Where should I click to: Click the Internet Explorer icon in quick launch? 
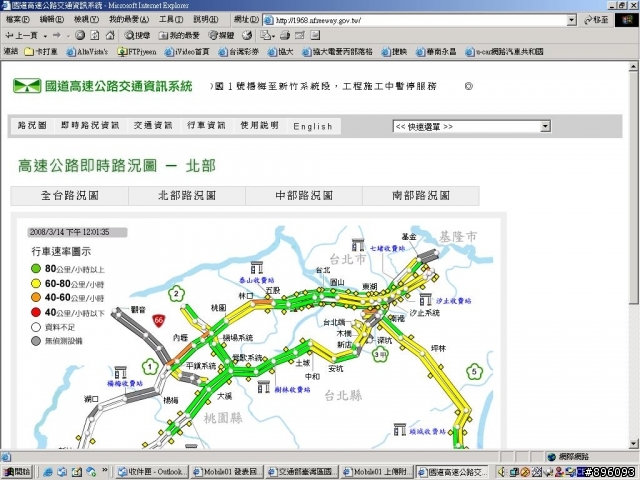[48, 472]
